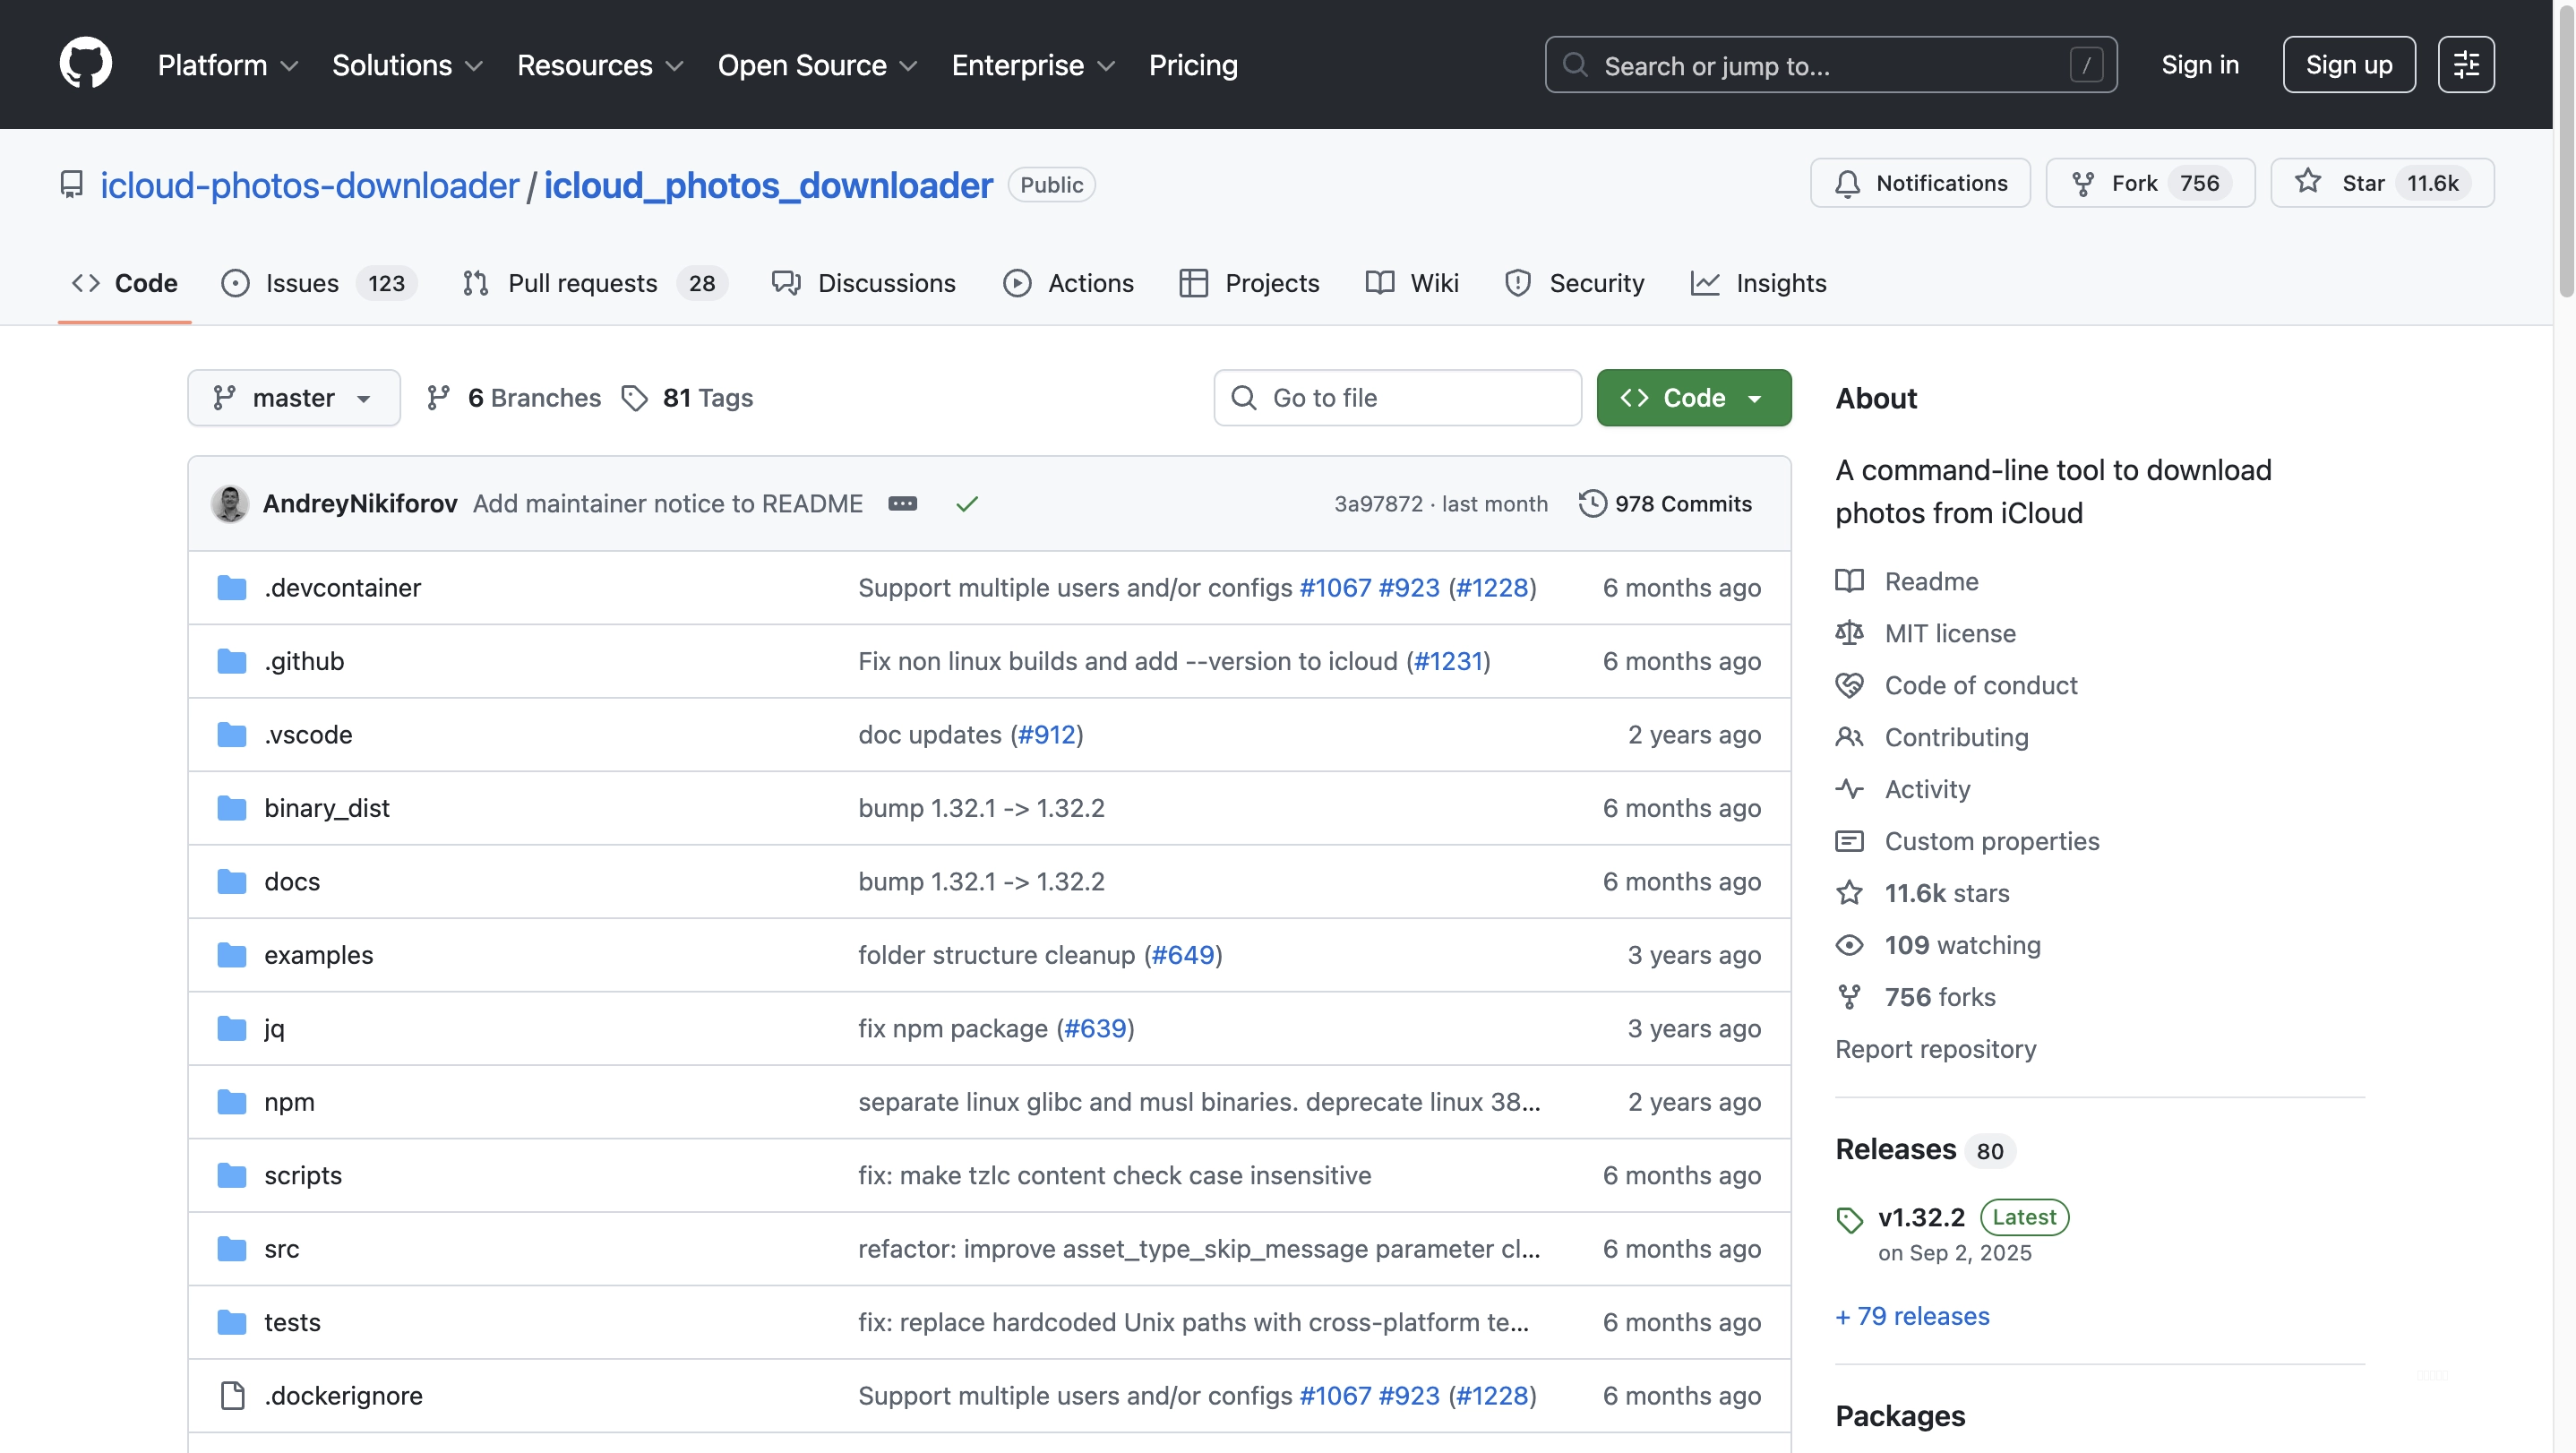Open the appearance settings icon button
Screen dimensions: 2576x1453
pyautogui.click(x=2465, y=65)
